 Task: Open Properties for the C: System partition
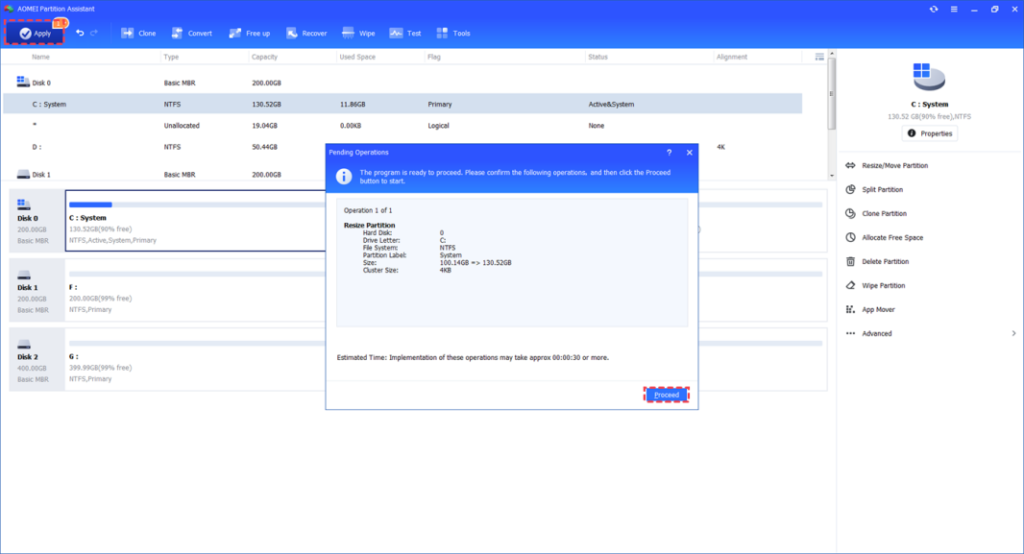[x=930, y=133]
